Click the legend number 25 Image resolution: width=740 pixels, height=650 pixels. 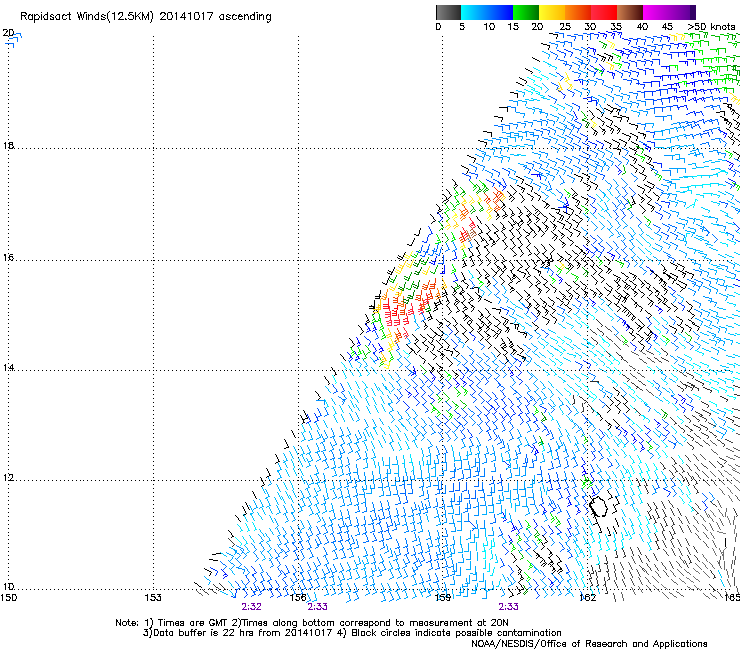click(x=565, y=27)
